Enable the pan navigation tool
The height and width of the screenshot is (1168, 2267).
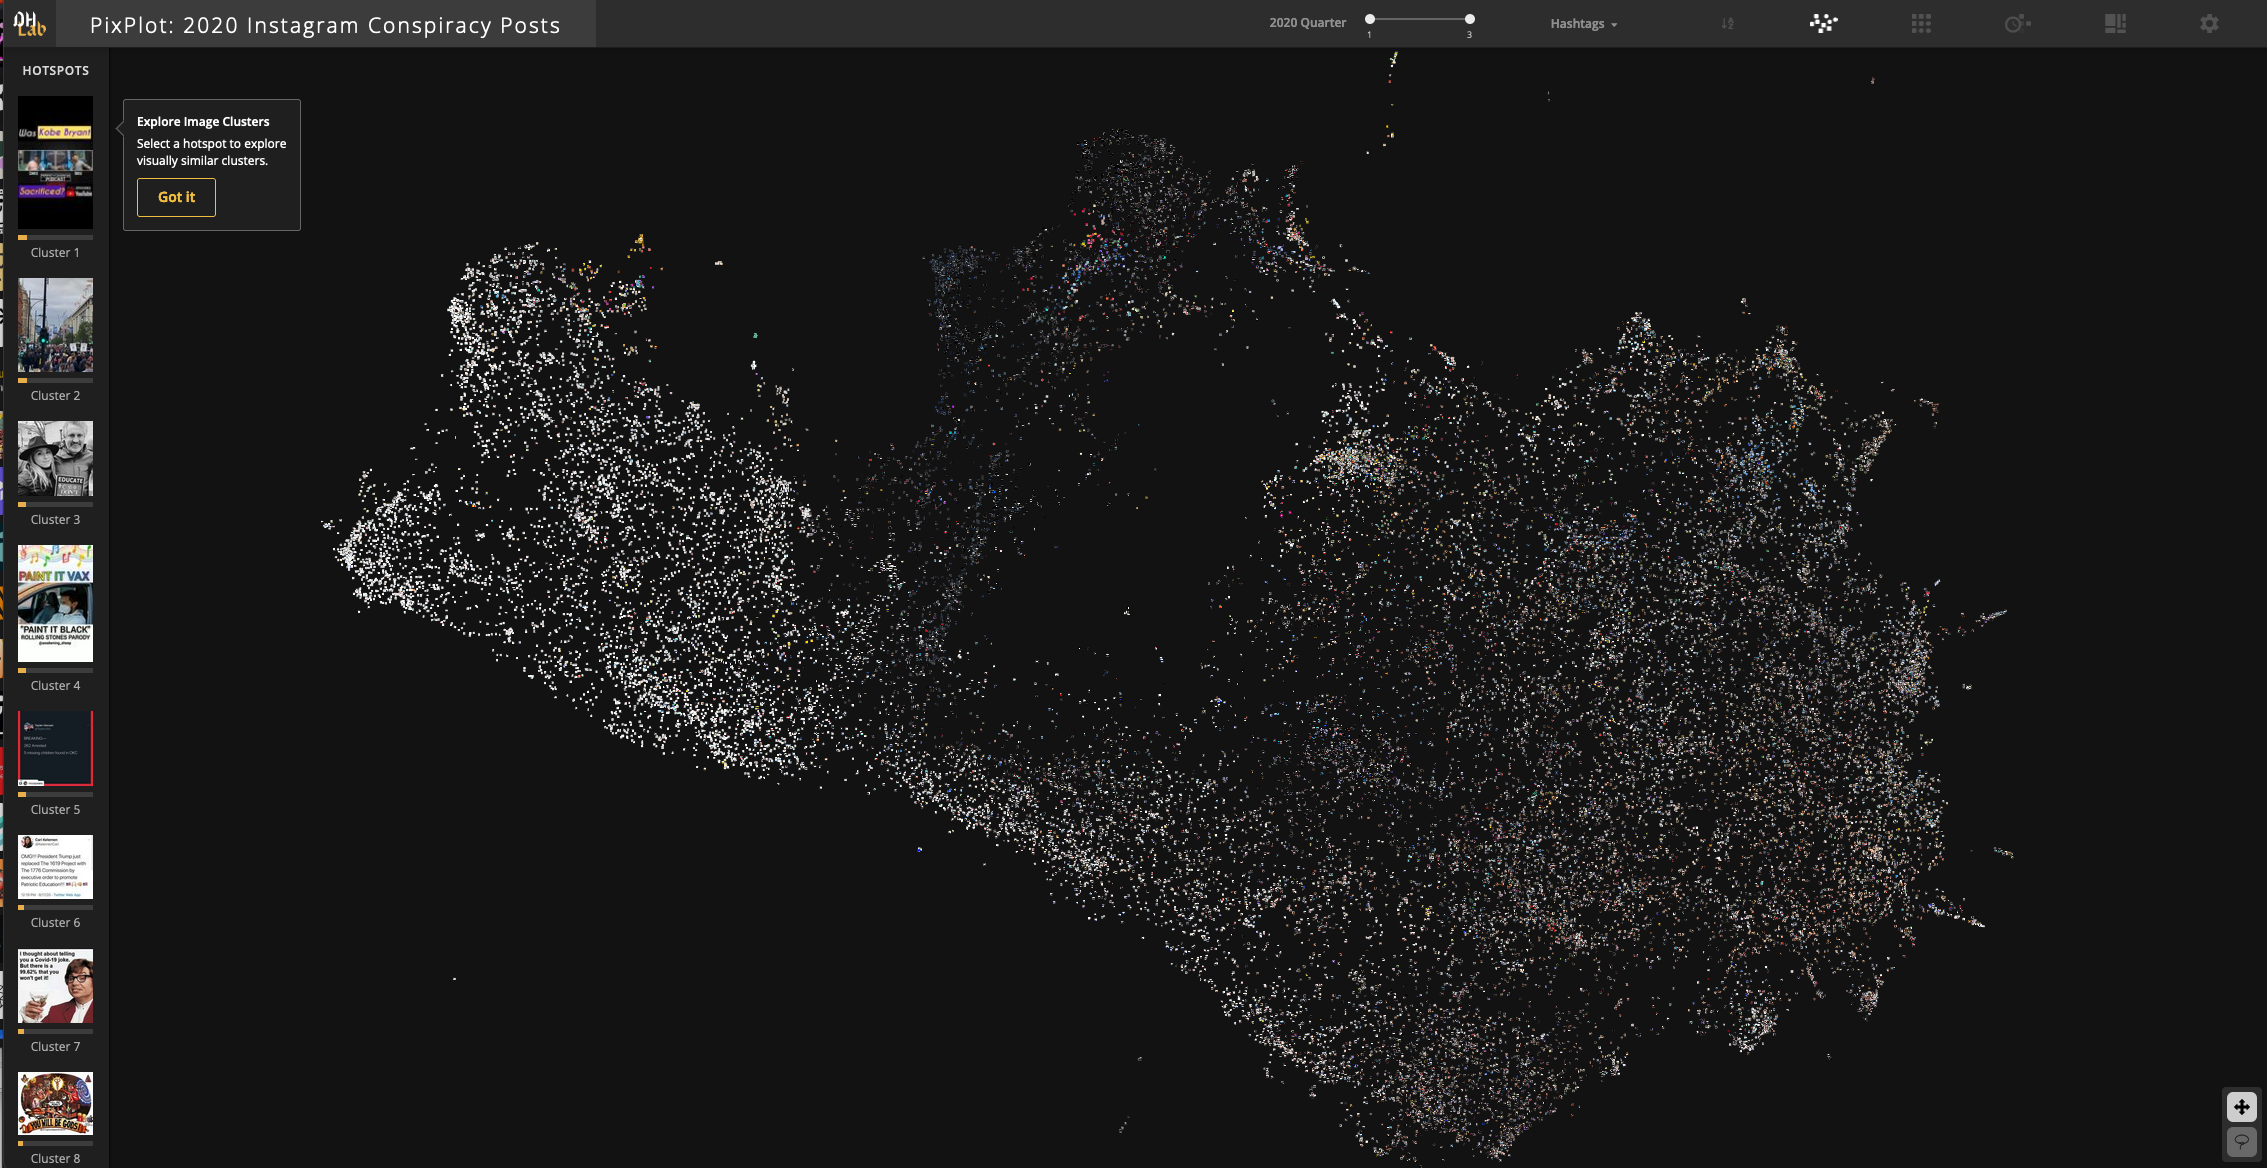coord(2240,1107)
